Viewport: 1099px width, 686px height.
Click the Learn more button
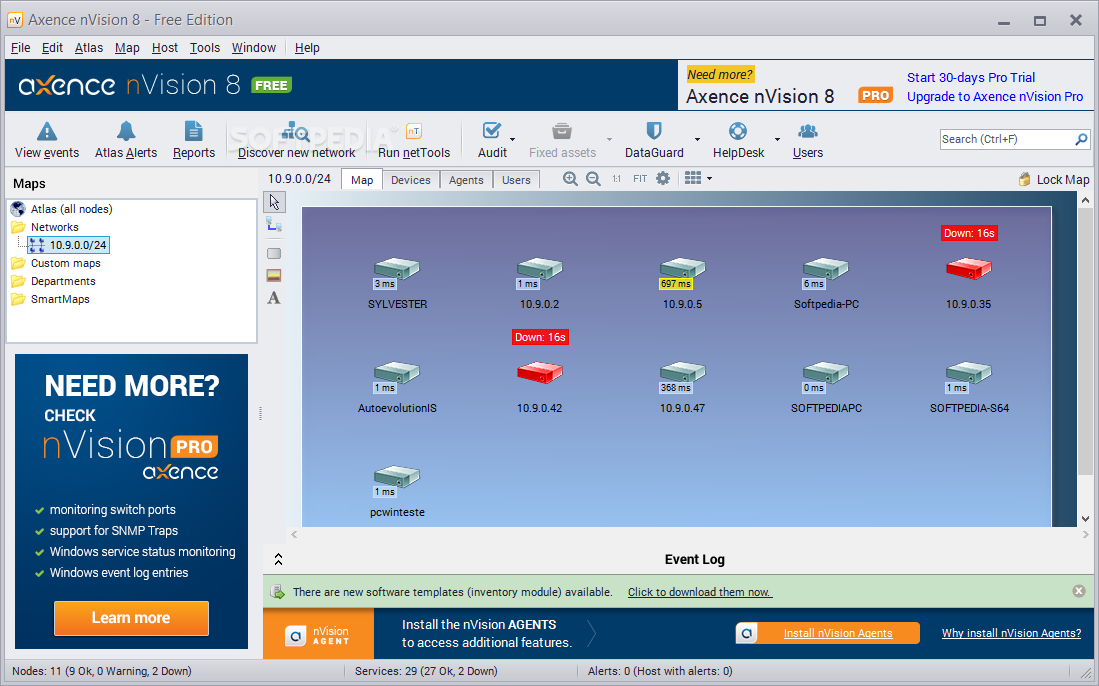[x=131, y=618]
